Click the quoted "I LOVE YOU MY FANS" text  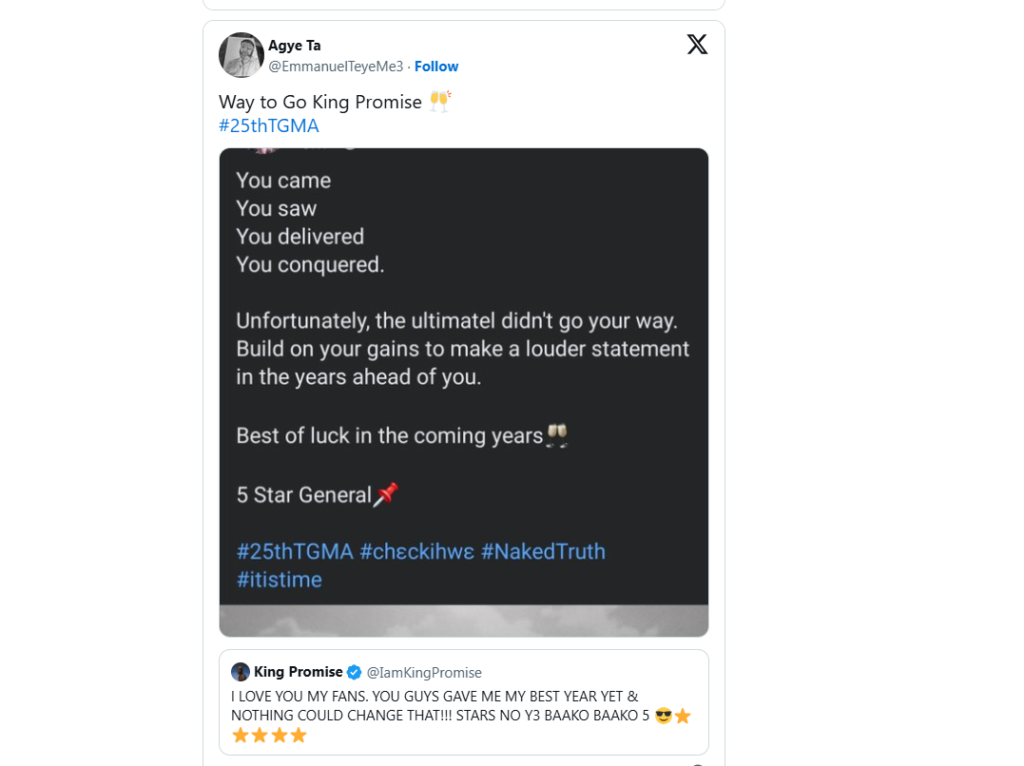pyautogui.click(x=434, y=696)
